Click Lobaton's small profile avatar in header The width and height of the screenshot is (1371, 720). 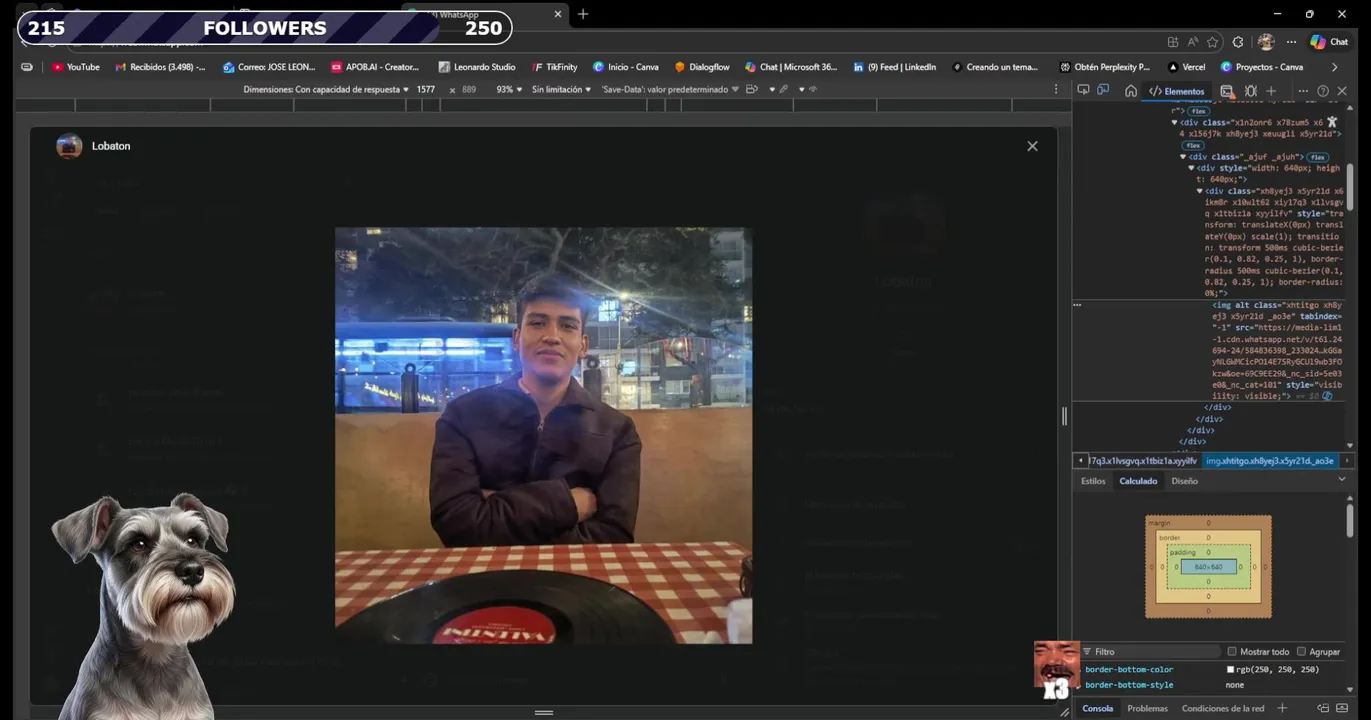pos(69,146)
